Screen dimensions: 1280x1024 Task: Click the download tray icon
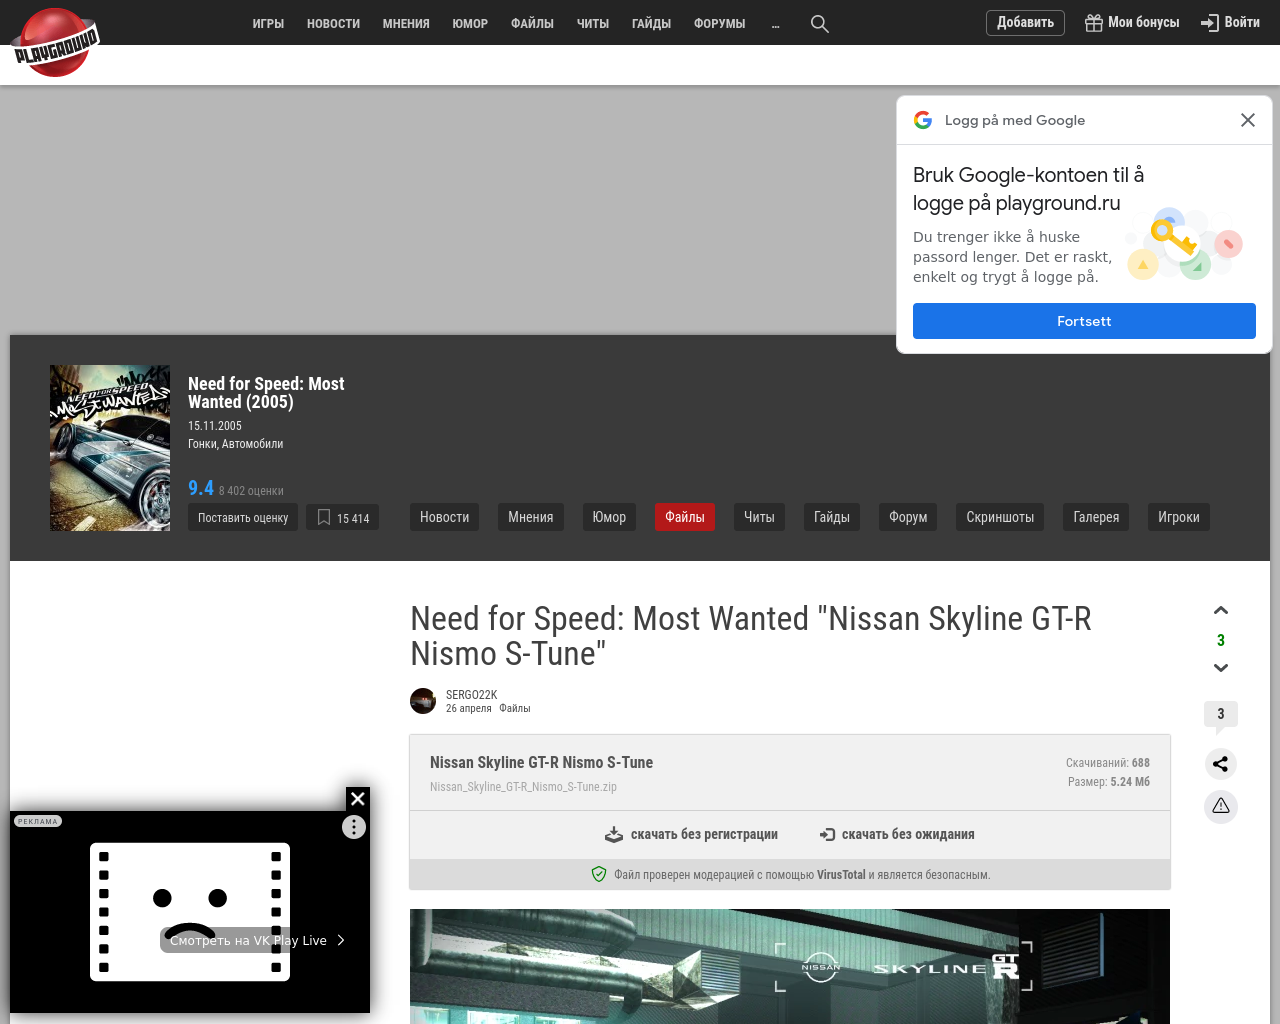(x=614, y=834)
